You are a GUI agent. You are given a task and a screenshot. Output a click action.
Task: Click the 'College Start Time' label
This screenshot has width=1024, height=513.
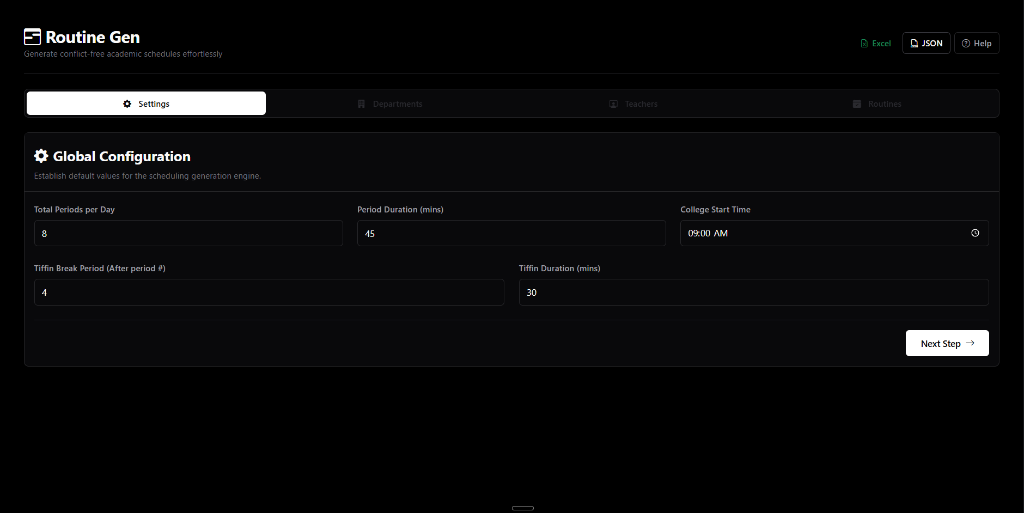point(715,210)
